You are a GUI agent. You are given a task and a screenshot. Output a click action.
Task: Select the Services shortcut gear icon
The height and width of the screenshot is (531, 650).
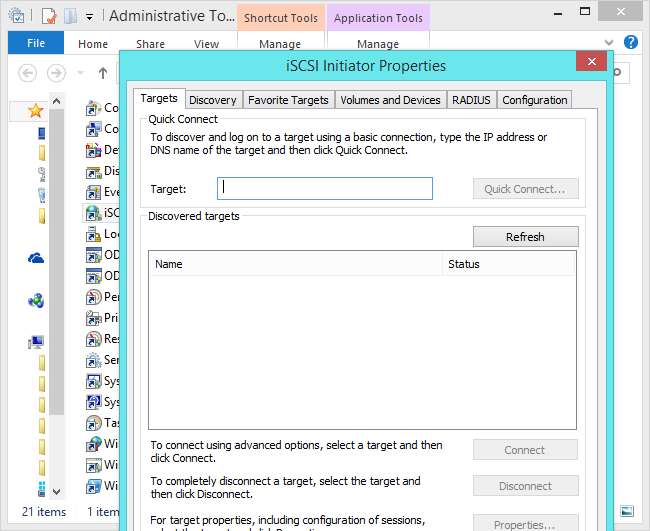point(94,360)
